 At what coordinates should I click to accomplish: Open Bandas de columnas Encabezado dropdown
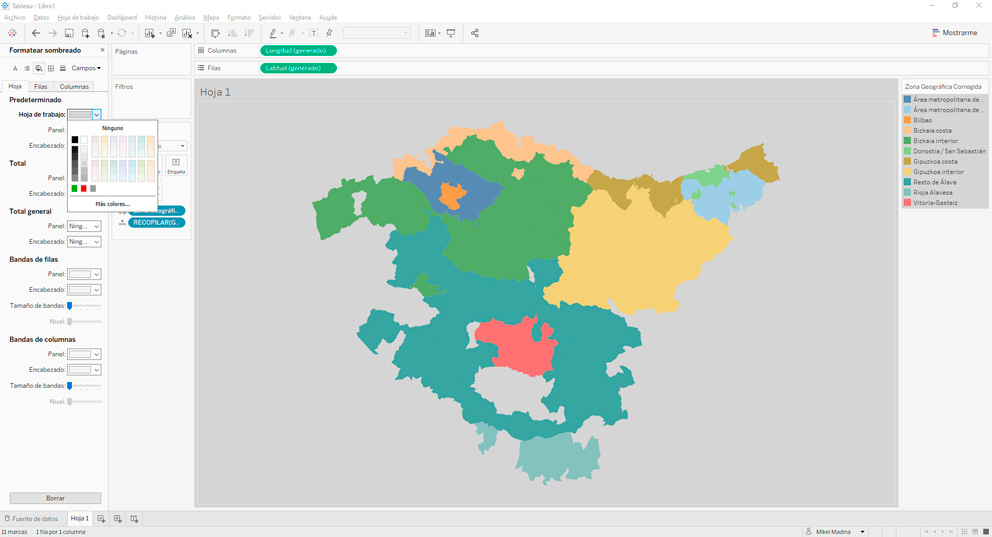(84, 369)
